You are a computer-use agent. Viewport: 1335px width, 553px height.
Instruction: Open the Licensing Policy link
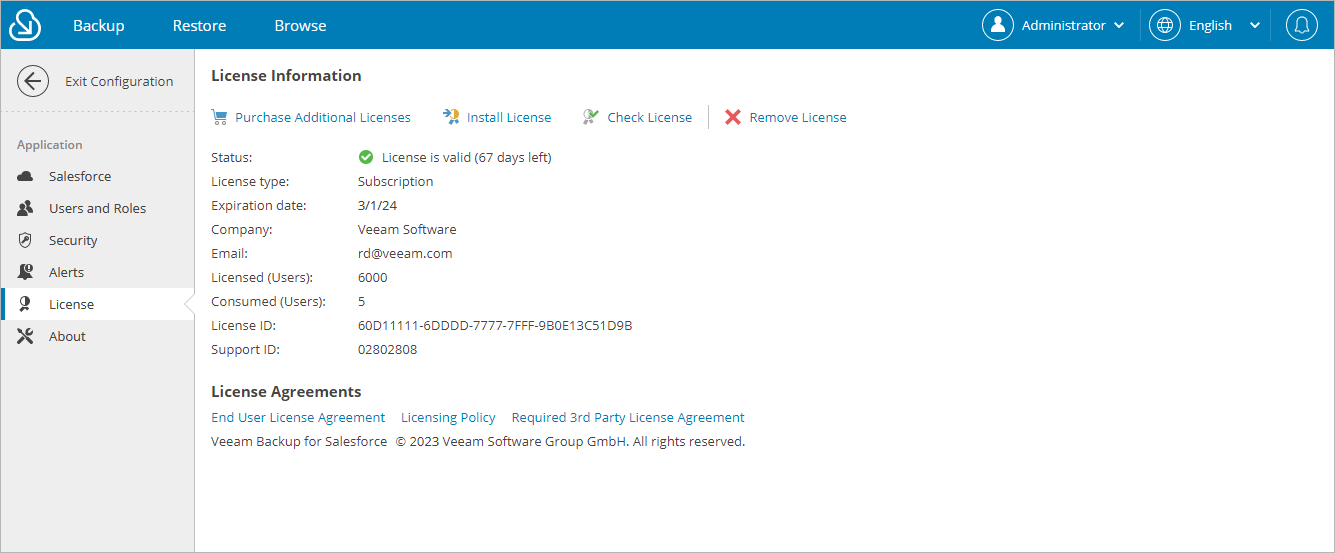click(448, 417)
